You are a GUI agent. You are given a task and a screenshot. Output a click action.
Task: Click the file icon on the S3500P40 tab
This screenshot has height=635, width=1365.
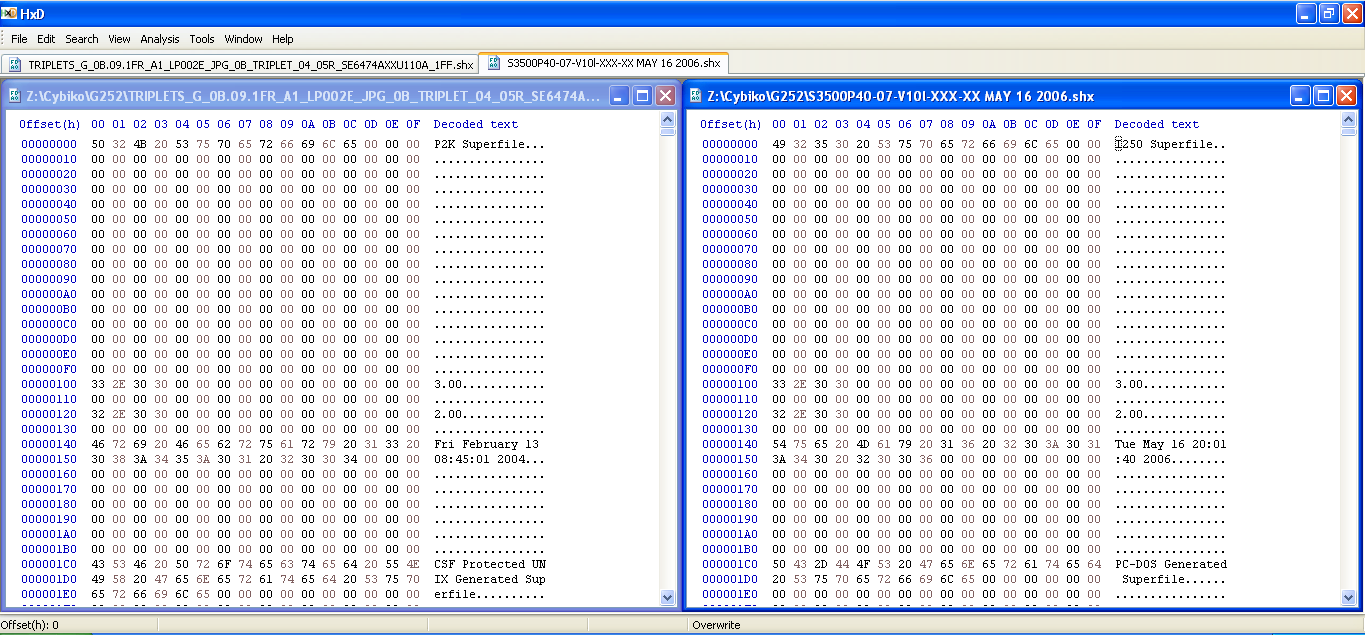pos(494,63)
